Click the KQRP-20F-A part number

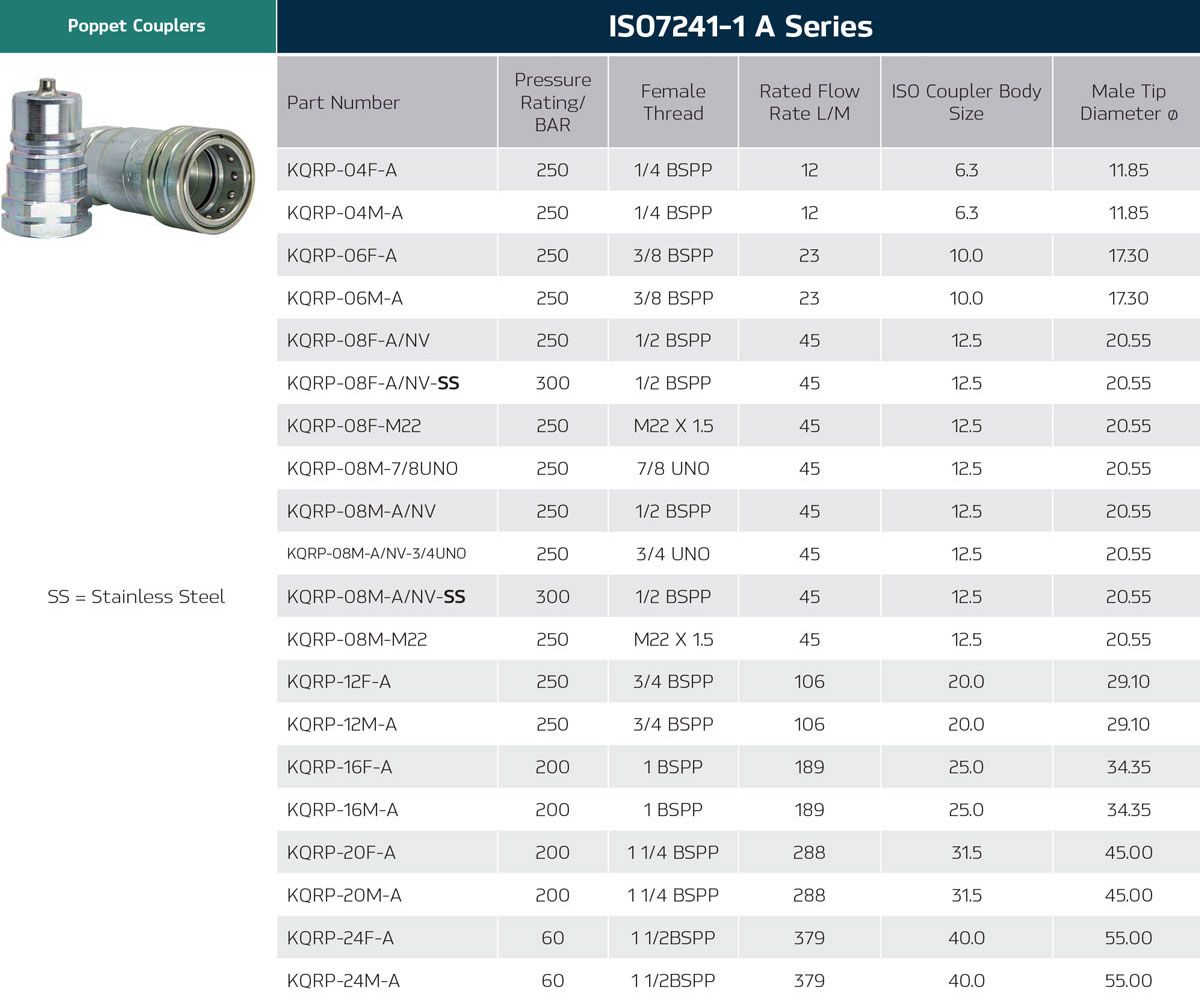pos(341,852)
